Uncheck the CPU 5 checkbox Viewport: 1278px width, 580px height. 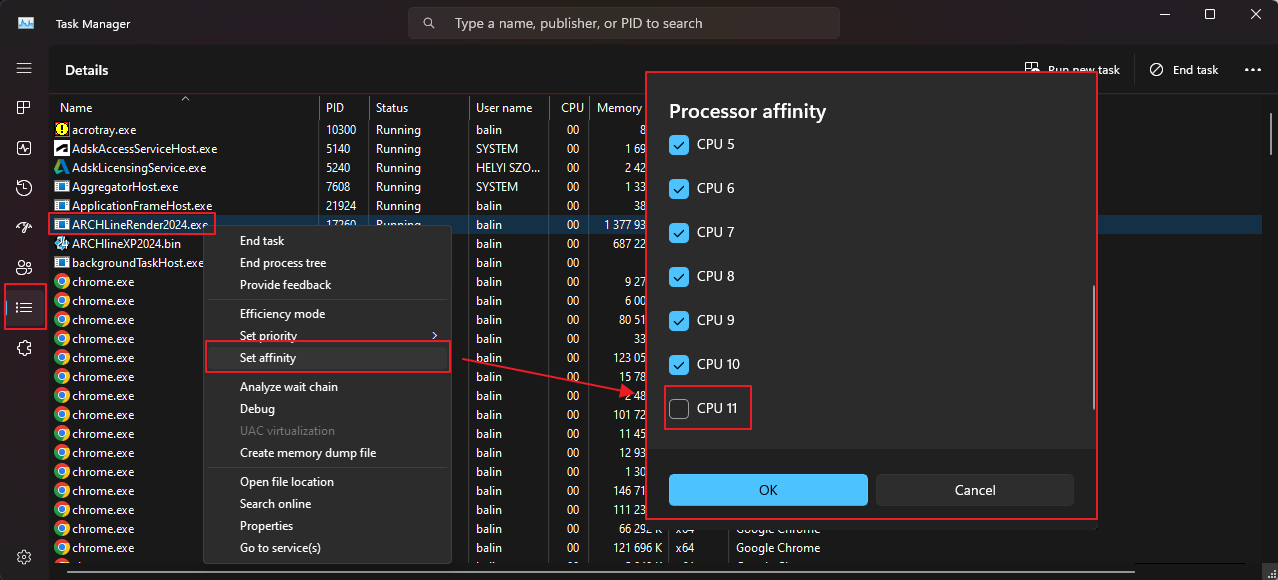[x=679, y=144]
